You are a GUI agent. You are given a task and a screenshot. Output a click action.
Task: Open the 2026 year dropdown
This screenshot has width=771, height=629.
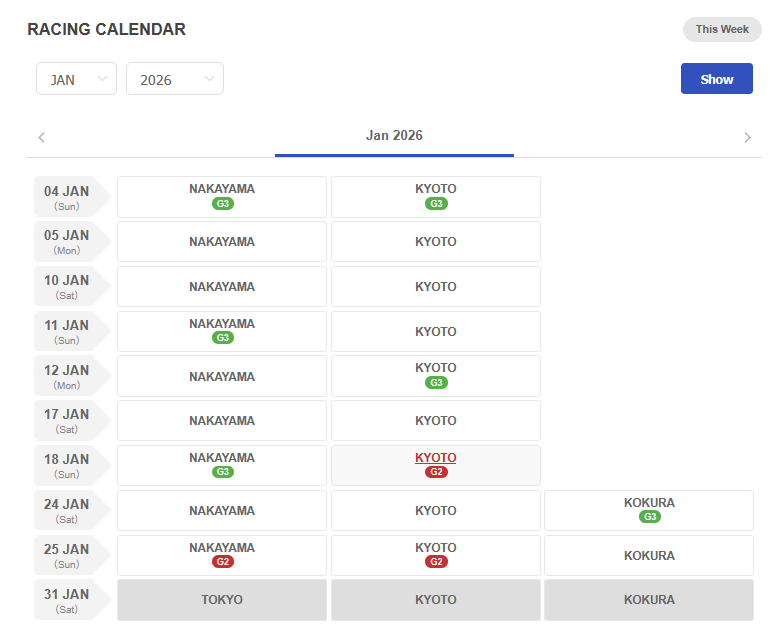[175, 79]
